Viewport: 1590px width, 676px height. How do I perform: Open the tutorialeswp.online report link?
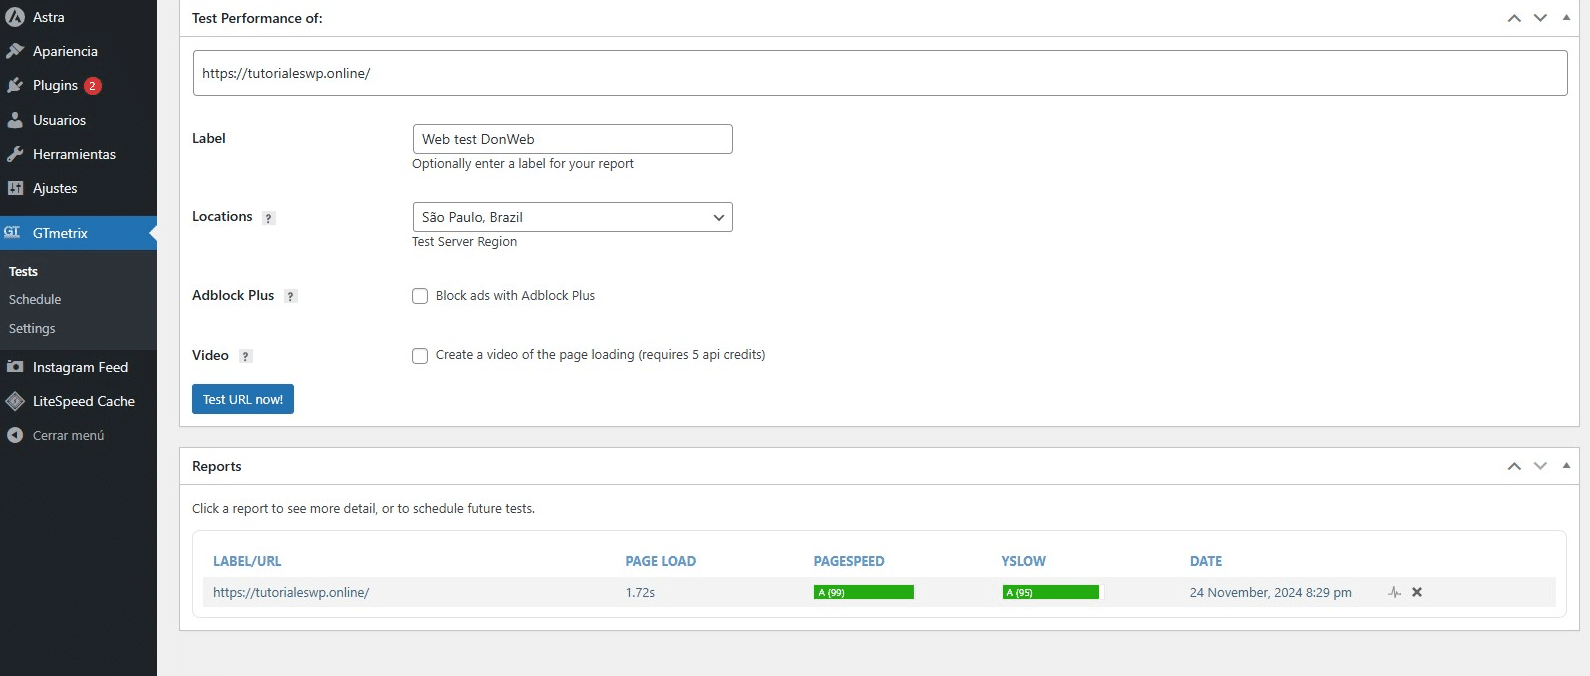click(291, 592)
